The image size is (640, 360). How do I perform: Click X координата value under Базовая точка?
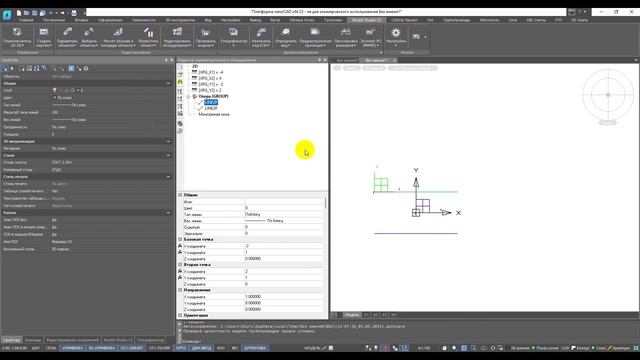point(284,246)
